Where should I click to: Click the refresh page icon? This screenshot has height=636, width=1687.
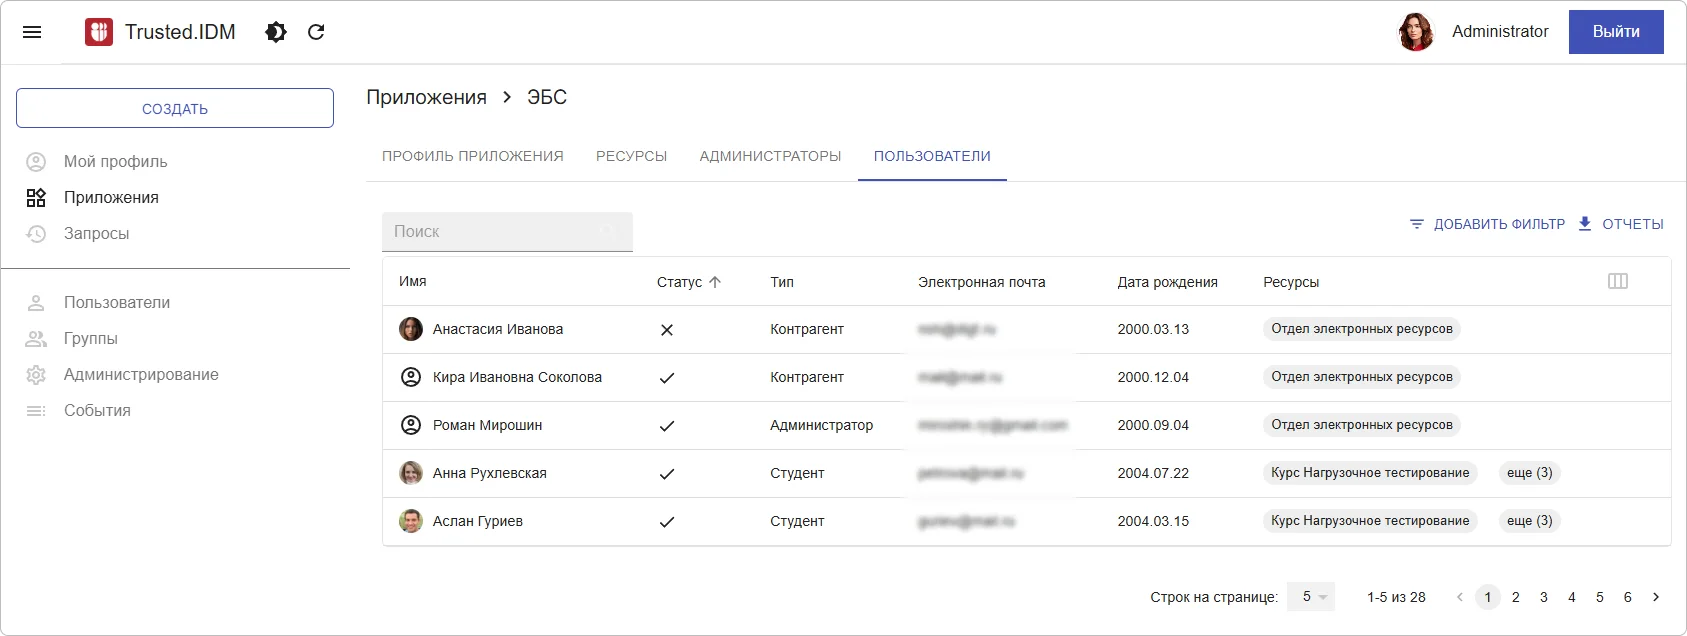coord(316,32)
